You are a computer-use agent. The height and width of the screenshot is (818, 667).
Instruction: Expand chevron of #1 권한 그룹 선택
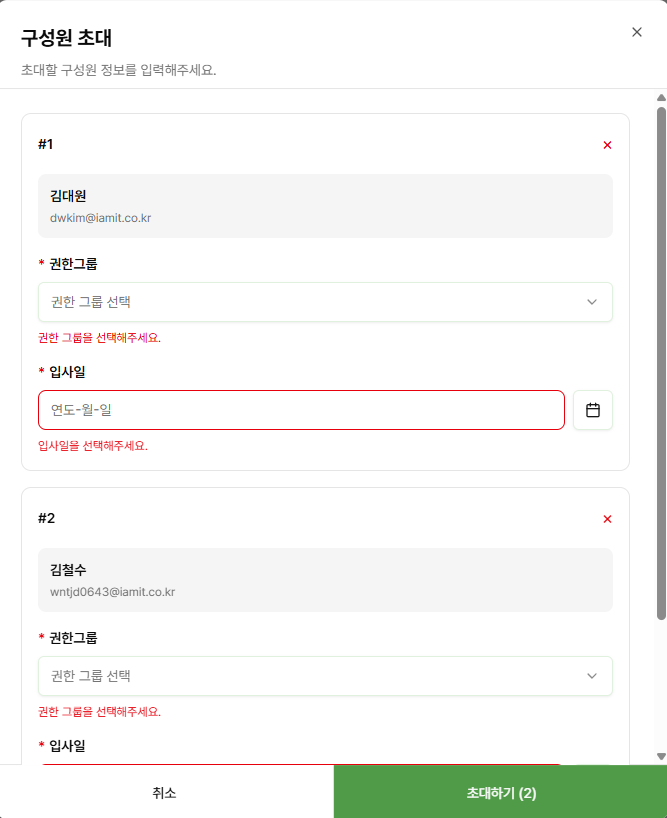[x=591, y=302]
